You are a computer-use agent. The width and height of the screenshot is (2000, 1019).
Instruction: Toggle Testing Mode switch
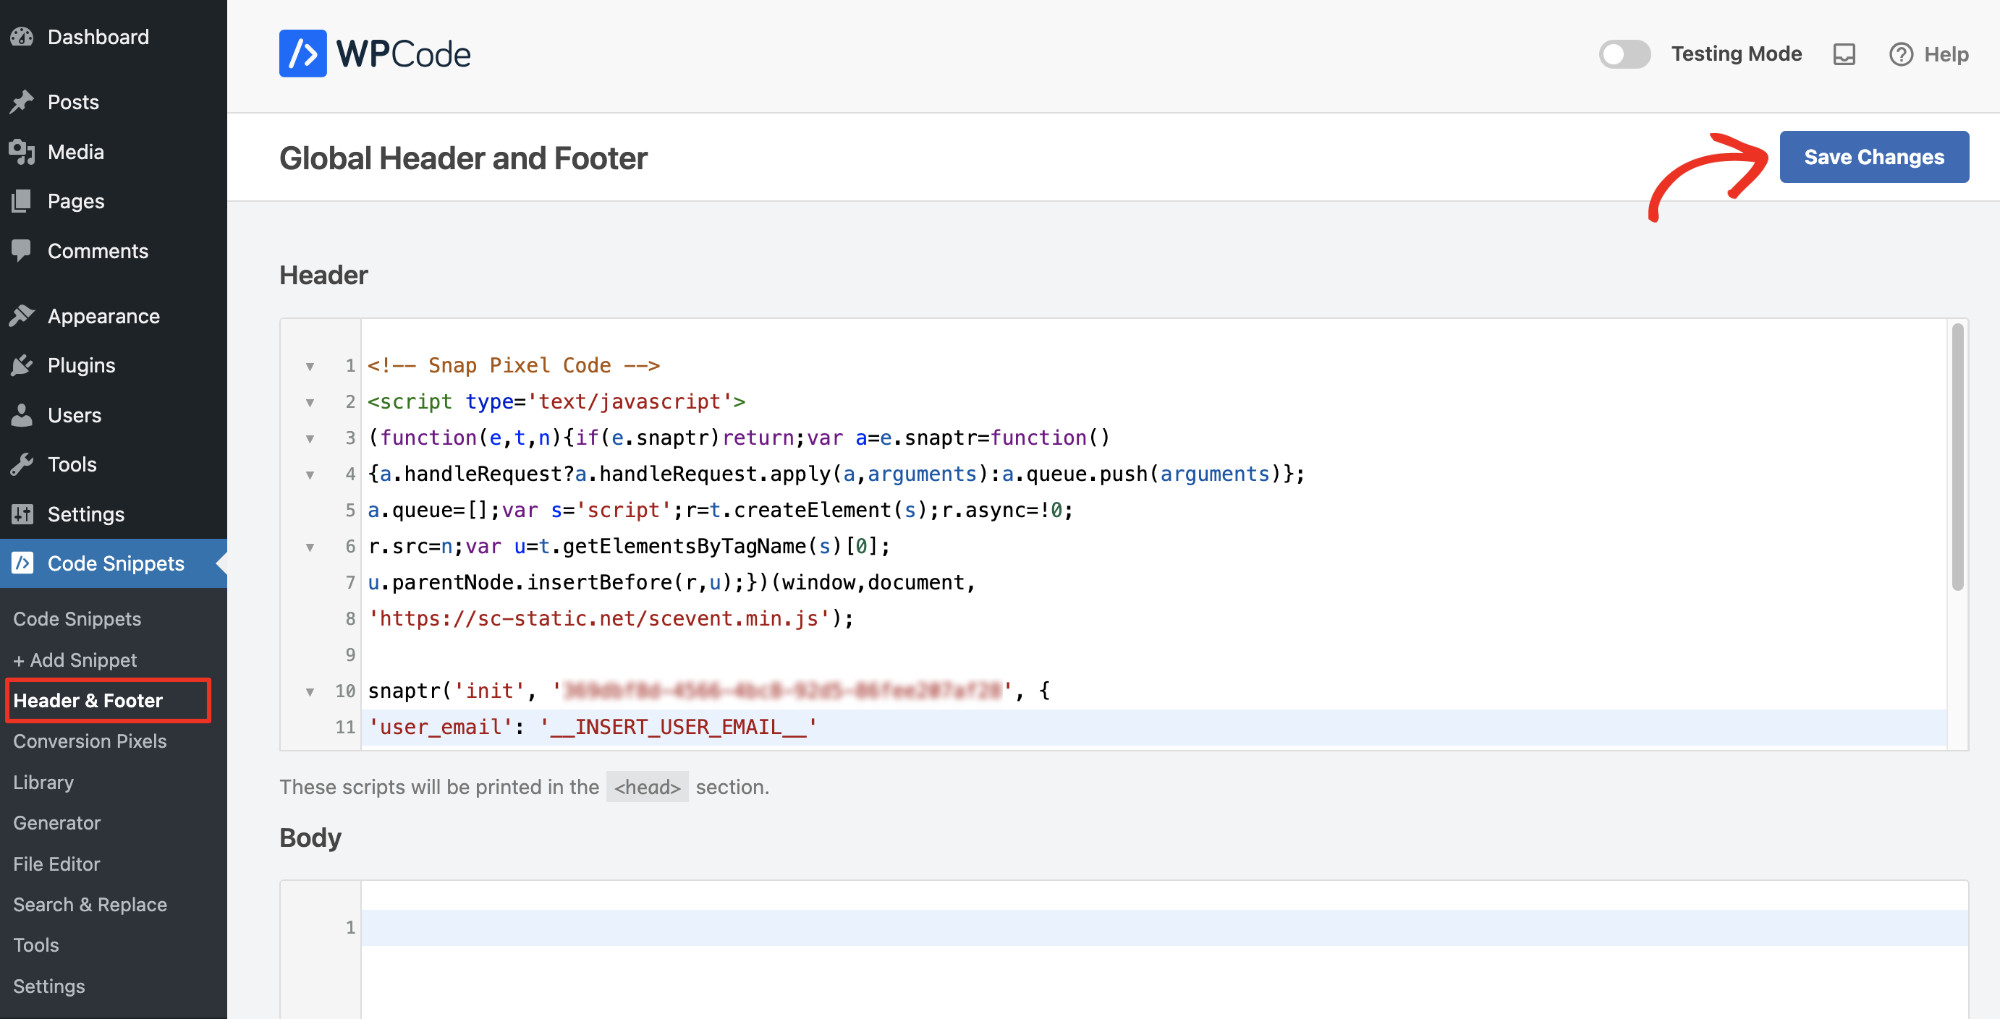pyautogui.click(x=1625, y=54)
